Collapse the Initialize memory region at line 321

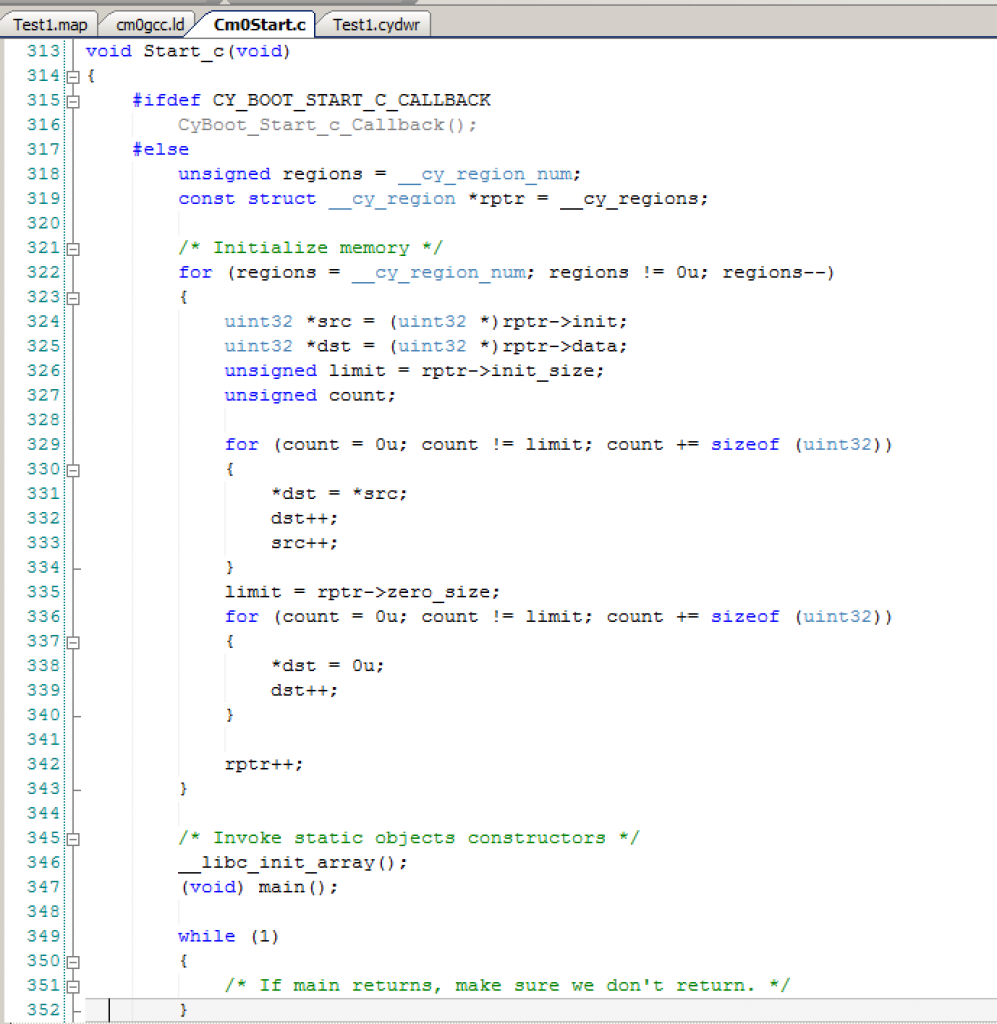pos(74,247)
